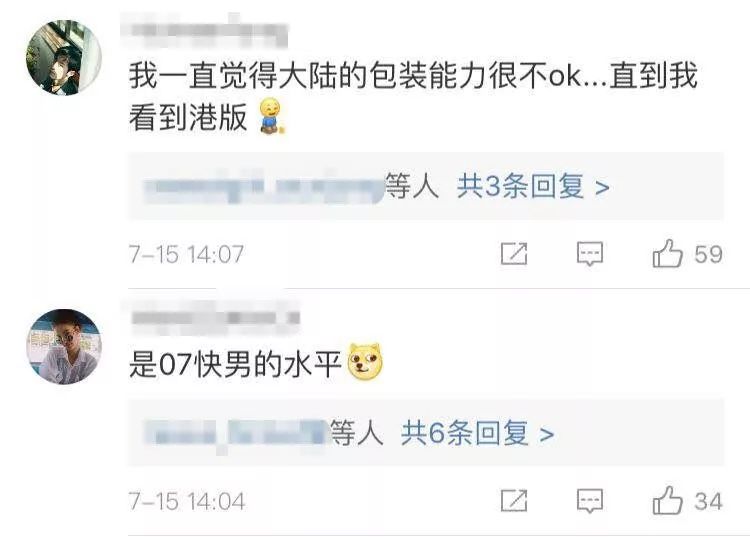Tap blurred replier names before 共3条回复
The width and height of the screenshot is (750, 537).
(264, 186)
